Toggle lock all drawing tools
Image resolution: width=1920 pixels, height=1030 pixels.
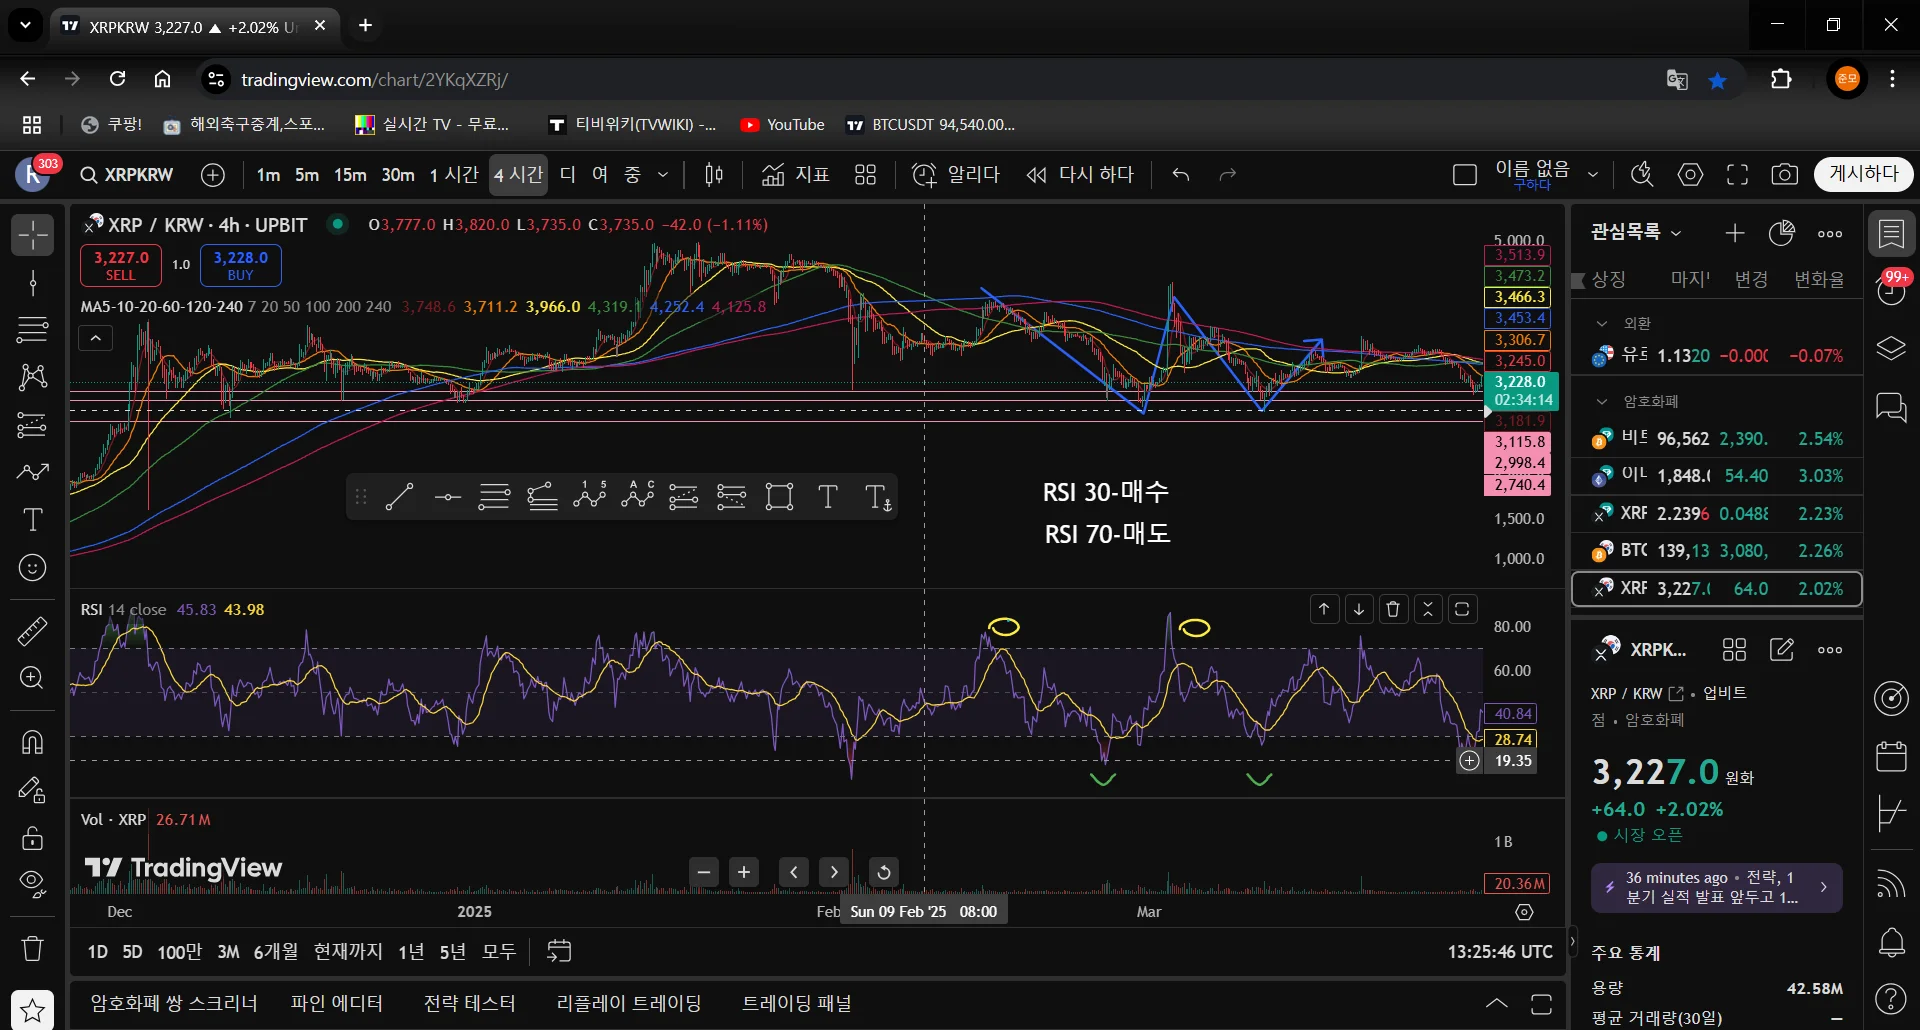[33, 838]
